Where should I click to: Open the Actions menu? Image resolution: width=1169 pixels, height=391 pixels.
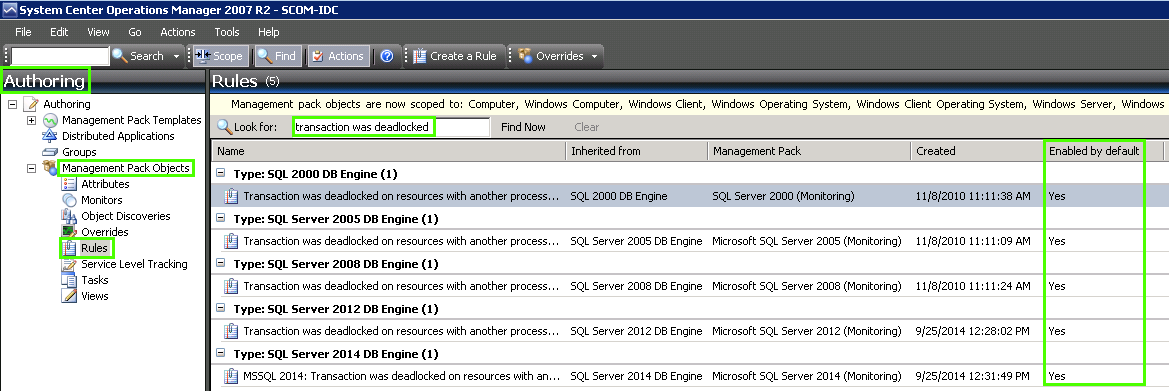[177, 32]
